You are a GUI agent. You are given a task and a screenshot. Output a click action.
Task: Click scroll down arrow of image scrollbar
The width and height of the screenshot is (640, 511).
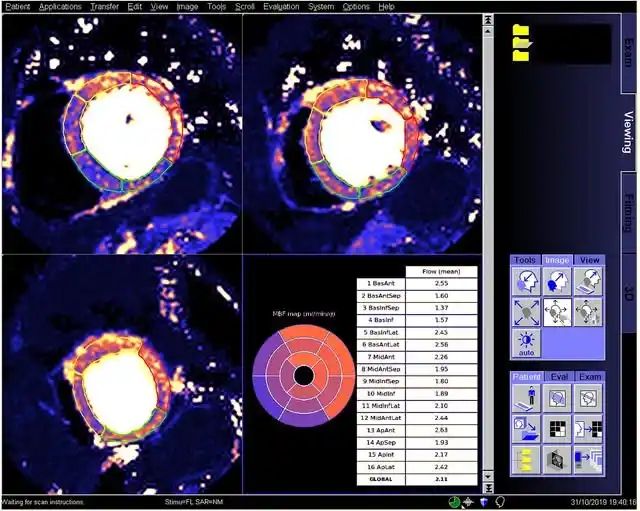click(x=488, y=476)
